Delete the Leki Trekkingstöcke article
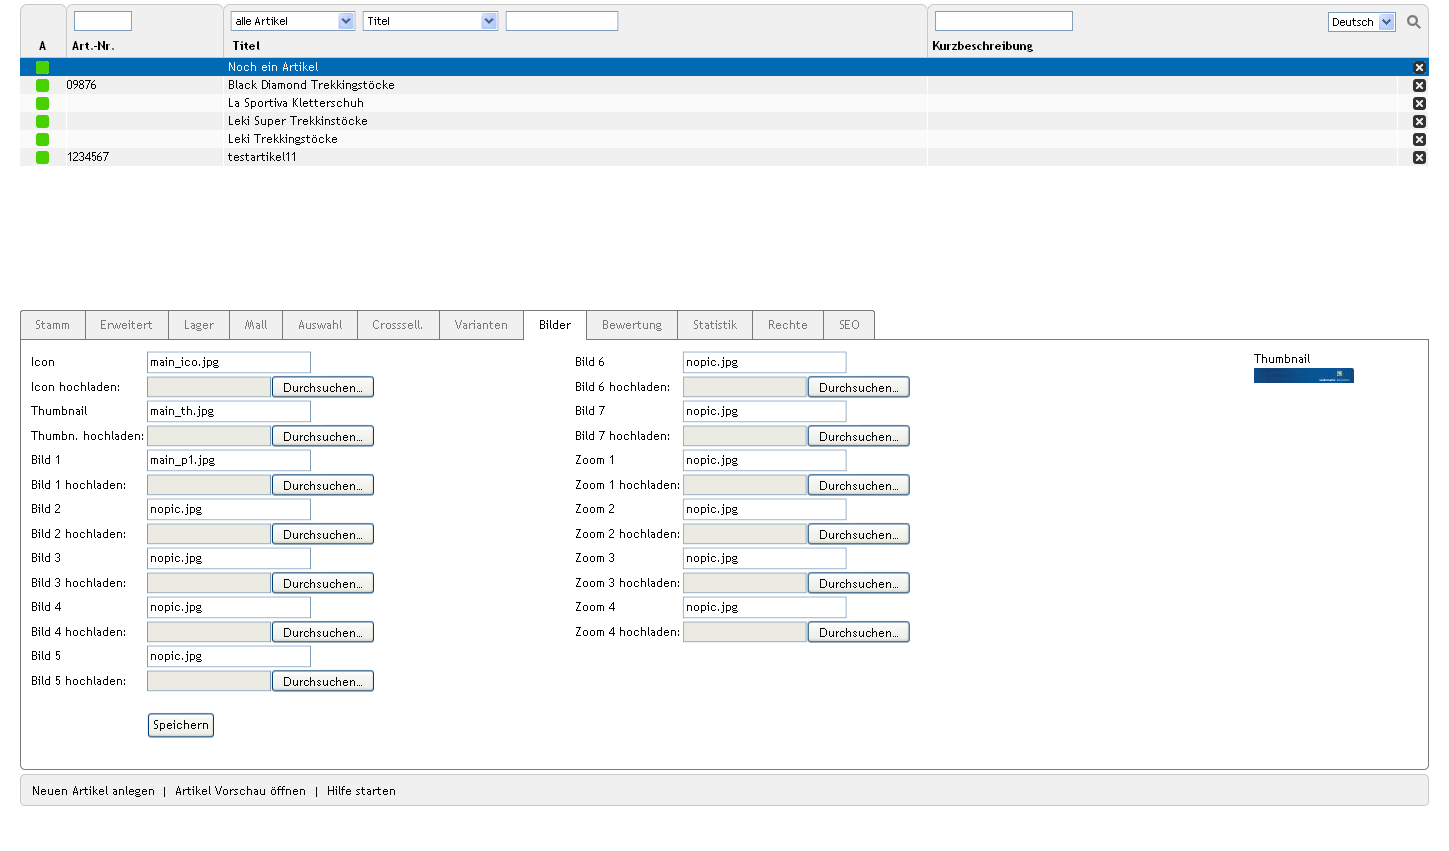The height and width of the screenshot is (851, 1449). pos(1418,139)
